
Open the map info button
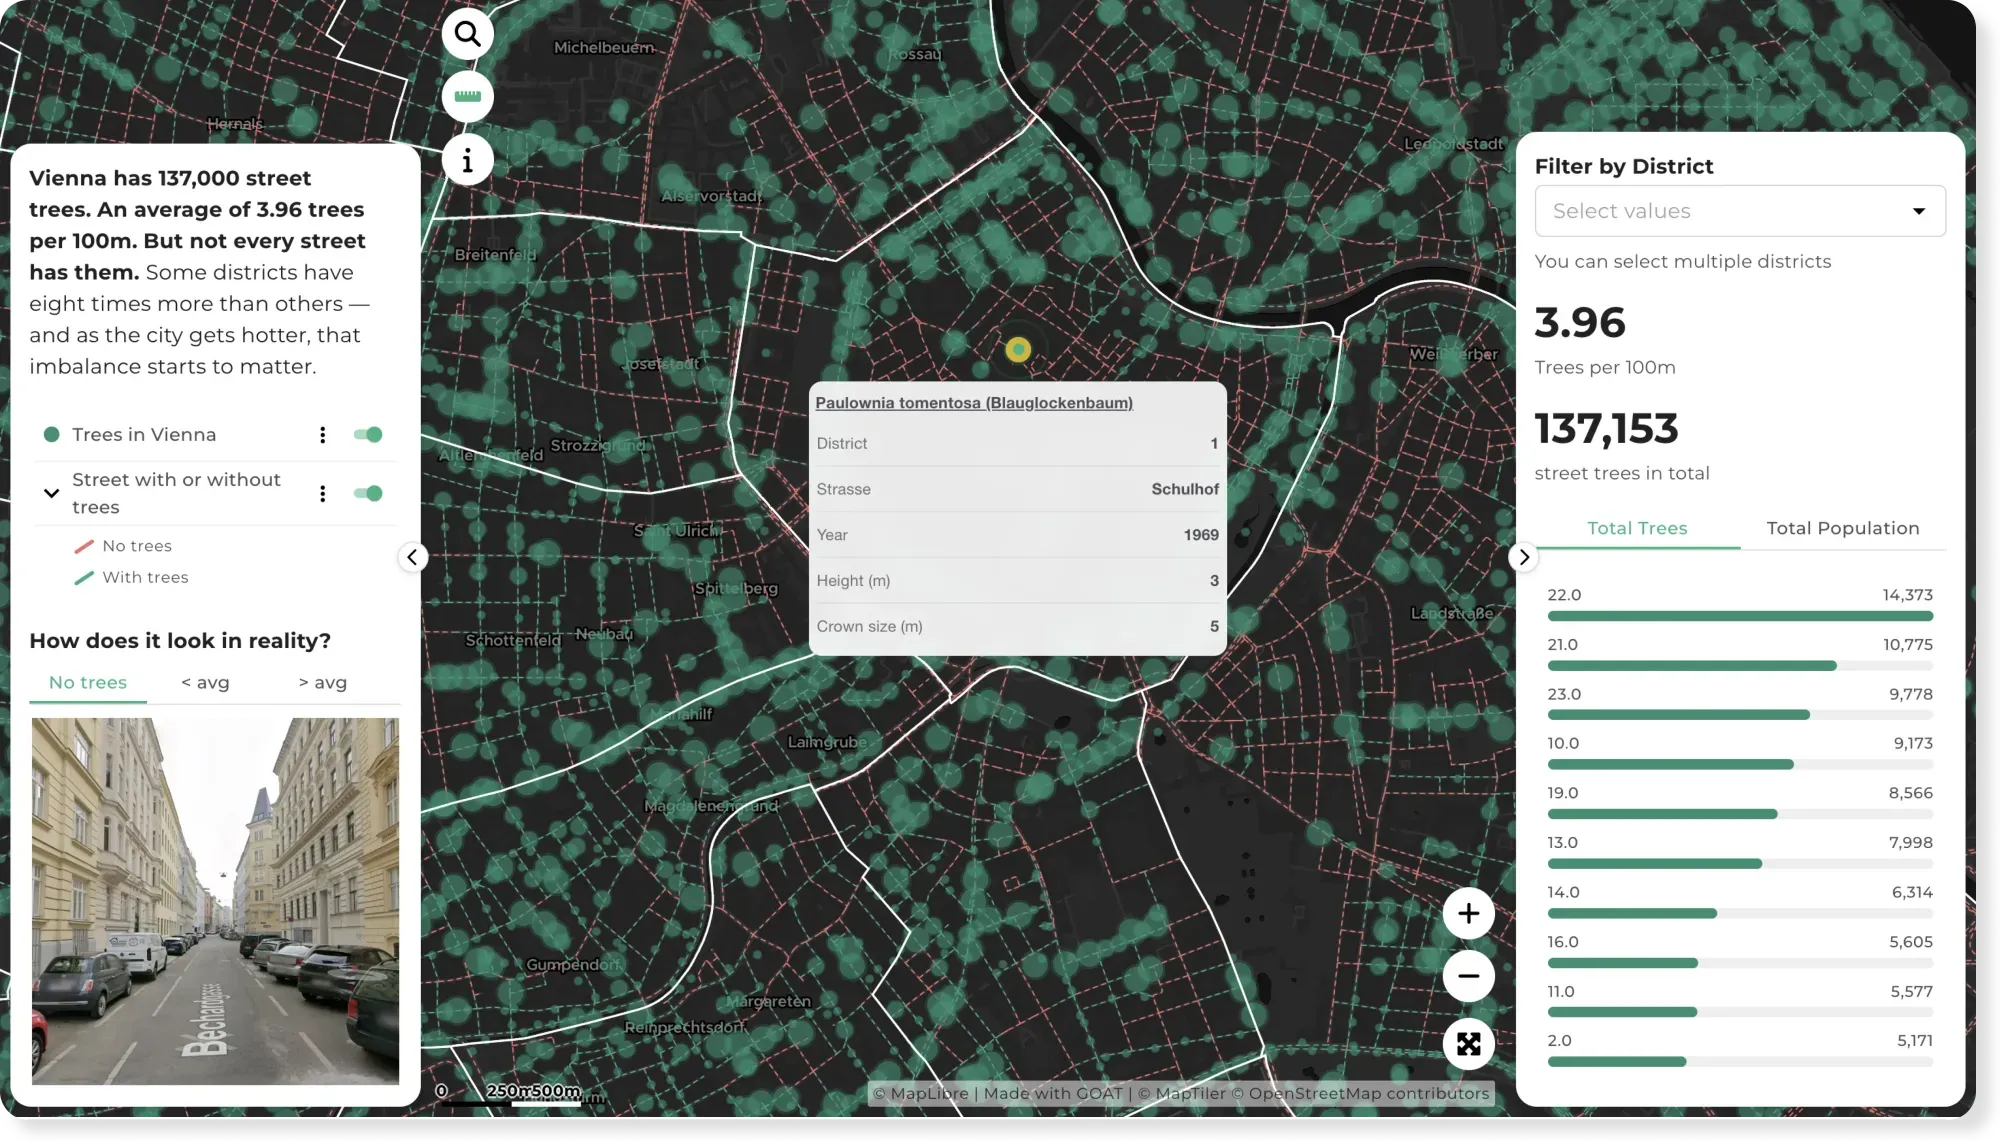tap(467, 159)
